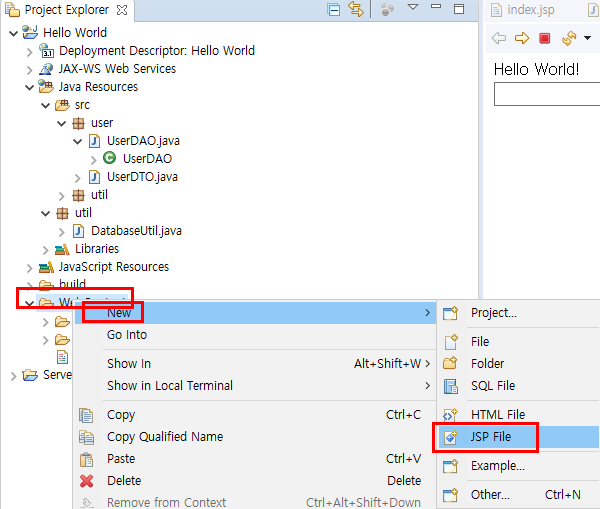This screenshot has height=509, width=600.
Task: Close the Project Explorer tab
Action: pos(122,10)
